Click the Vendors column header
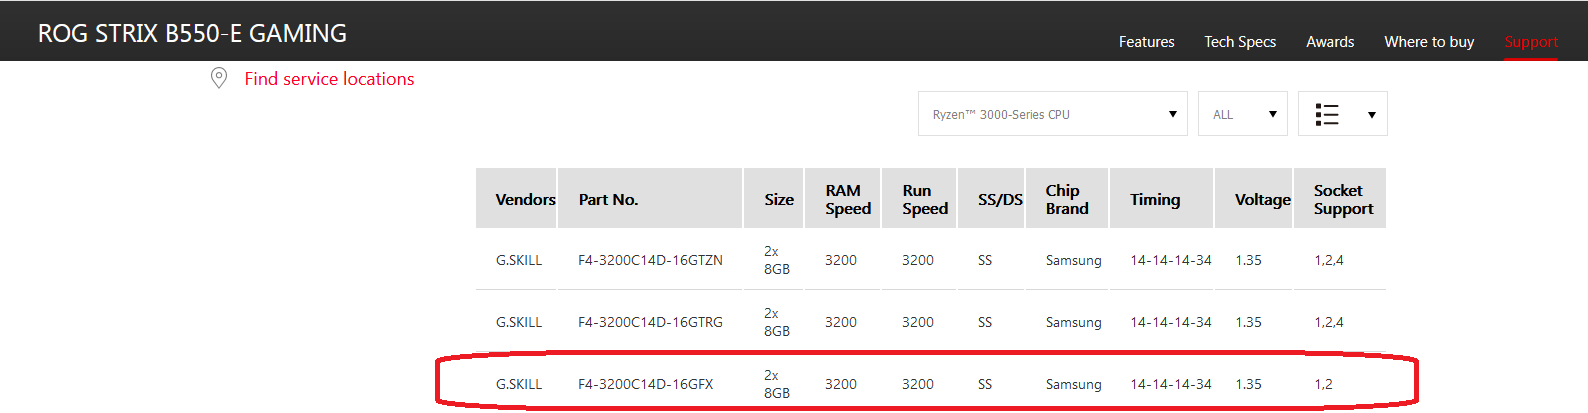This screenshot has height=413, width=1588. (x=516, y=199)
